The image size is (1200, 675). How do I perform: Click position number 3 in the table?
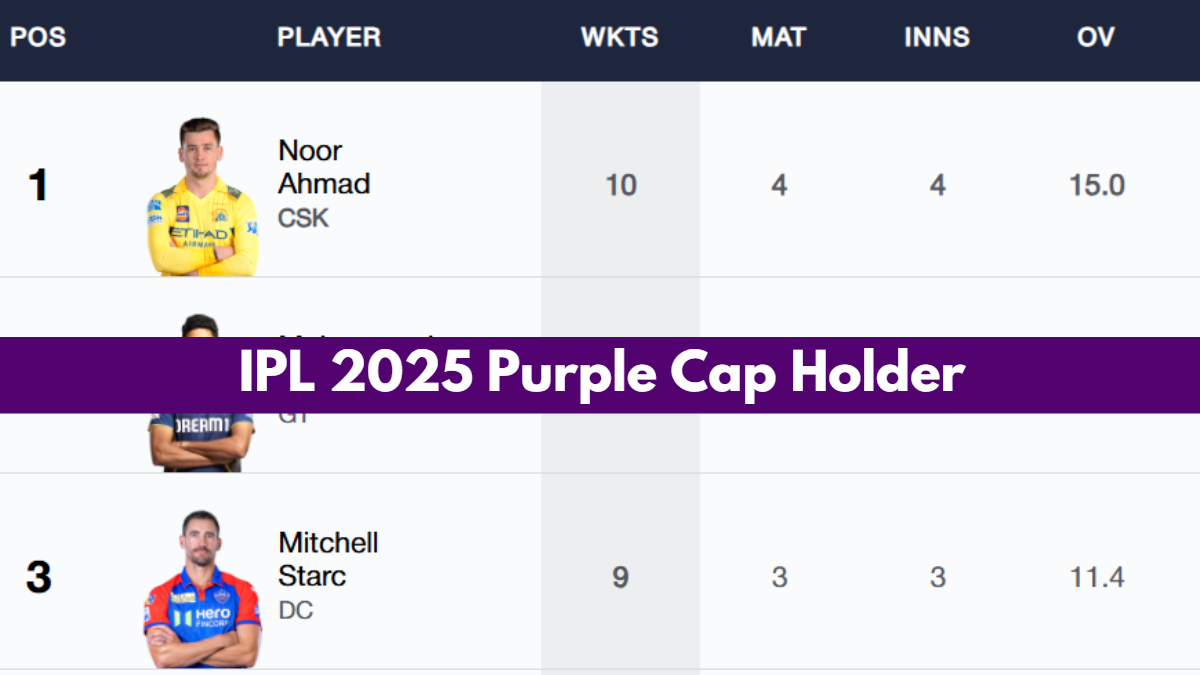pyautogui.click(x=38, y=577)
